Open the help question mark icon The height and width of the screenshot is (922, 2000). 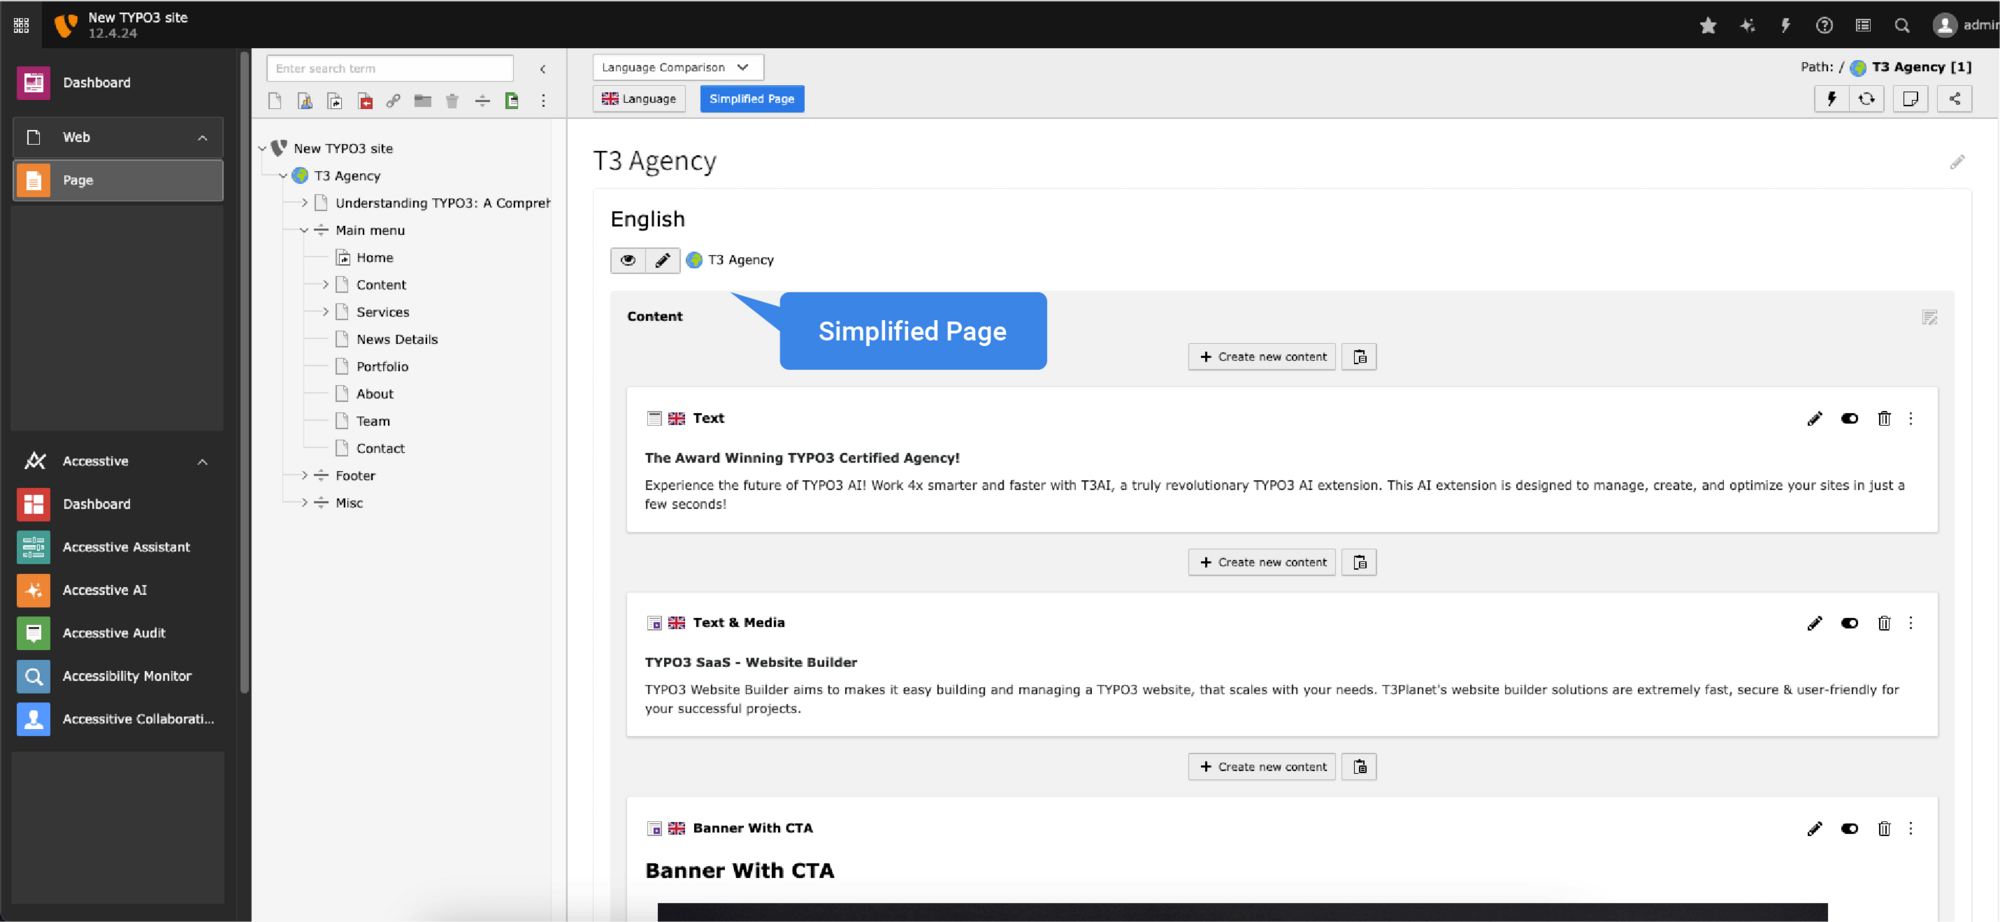click(1824, 26)
